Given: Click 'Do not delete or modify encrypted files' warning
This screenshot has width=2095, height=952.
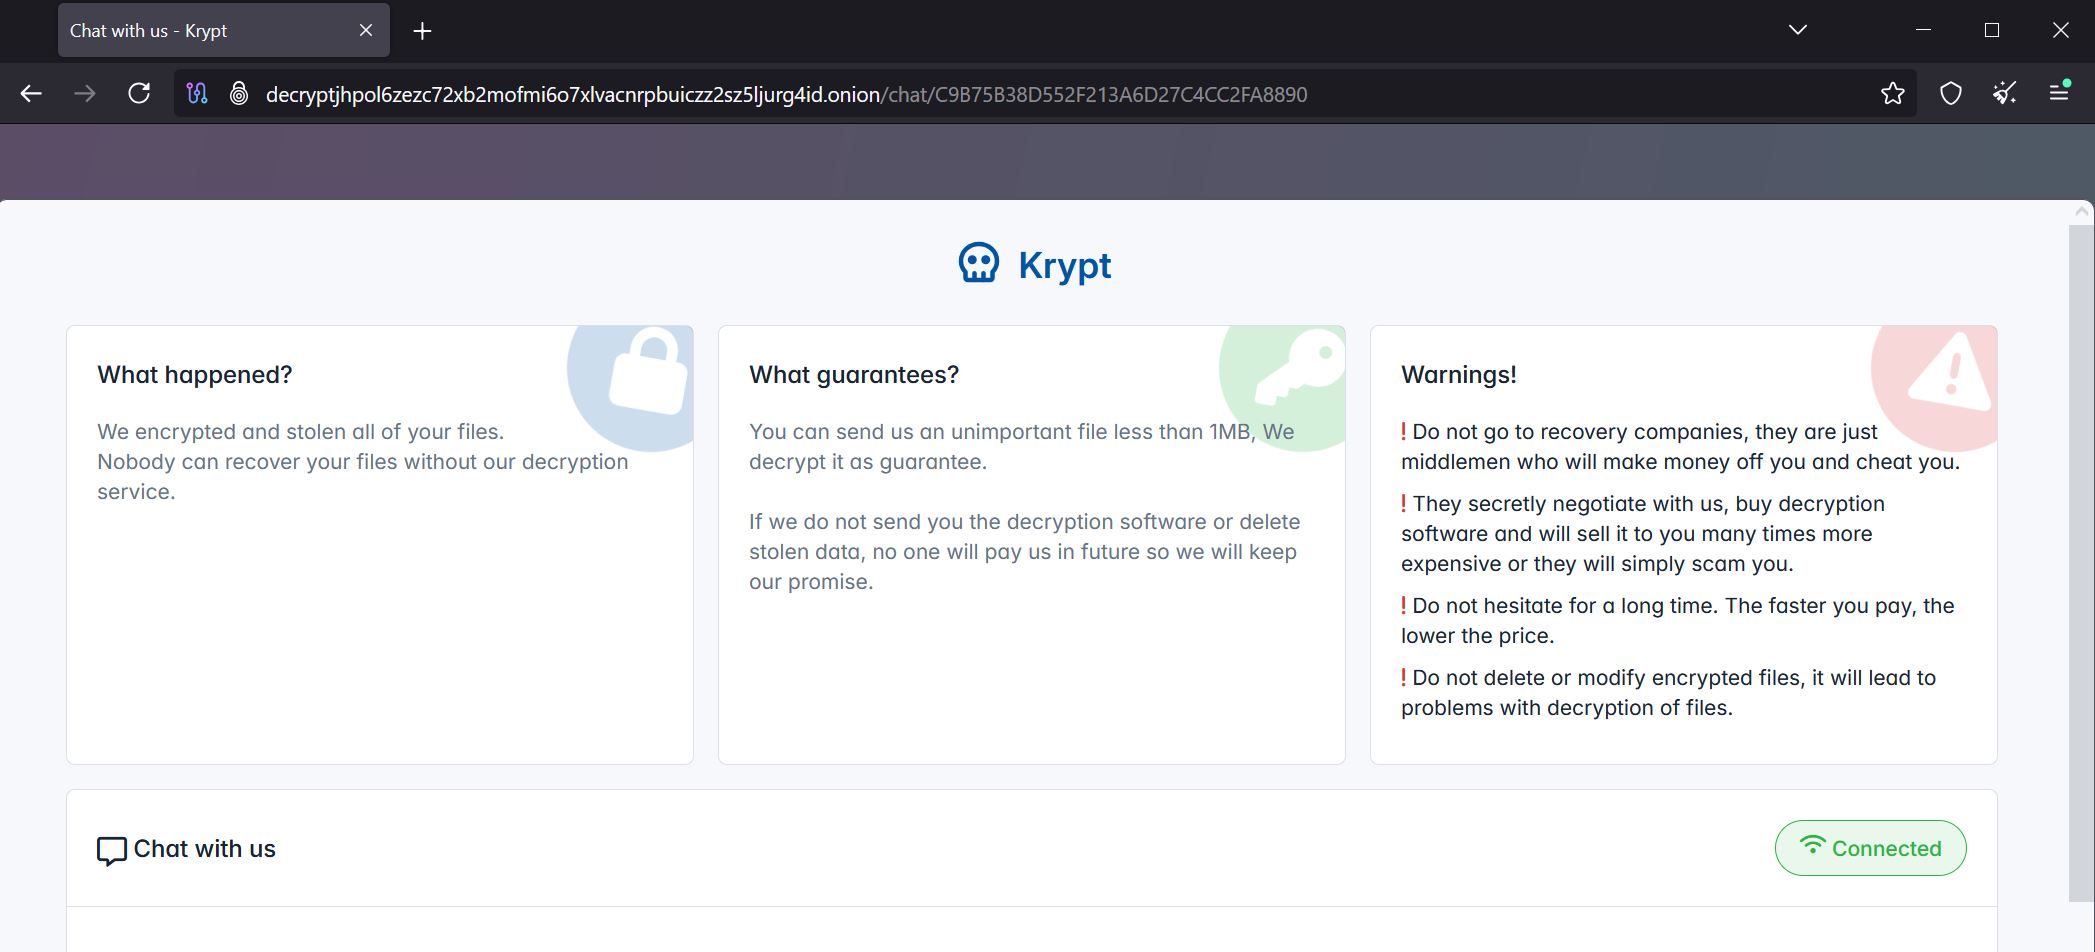Looking at the screenshot, I should [1668, 692].
